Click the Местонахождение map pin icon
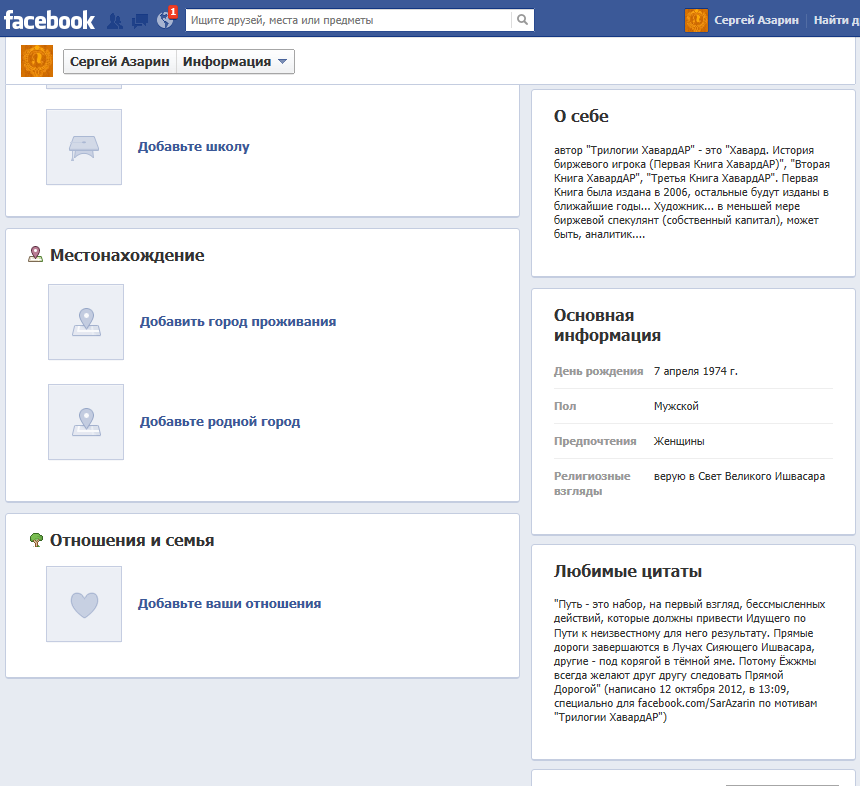 [x=35, y=255]
